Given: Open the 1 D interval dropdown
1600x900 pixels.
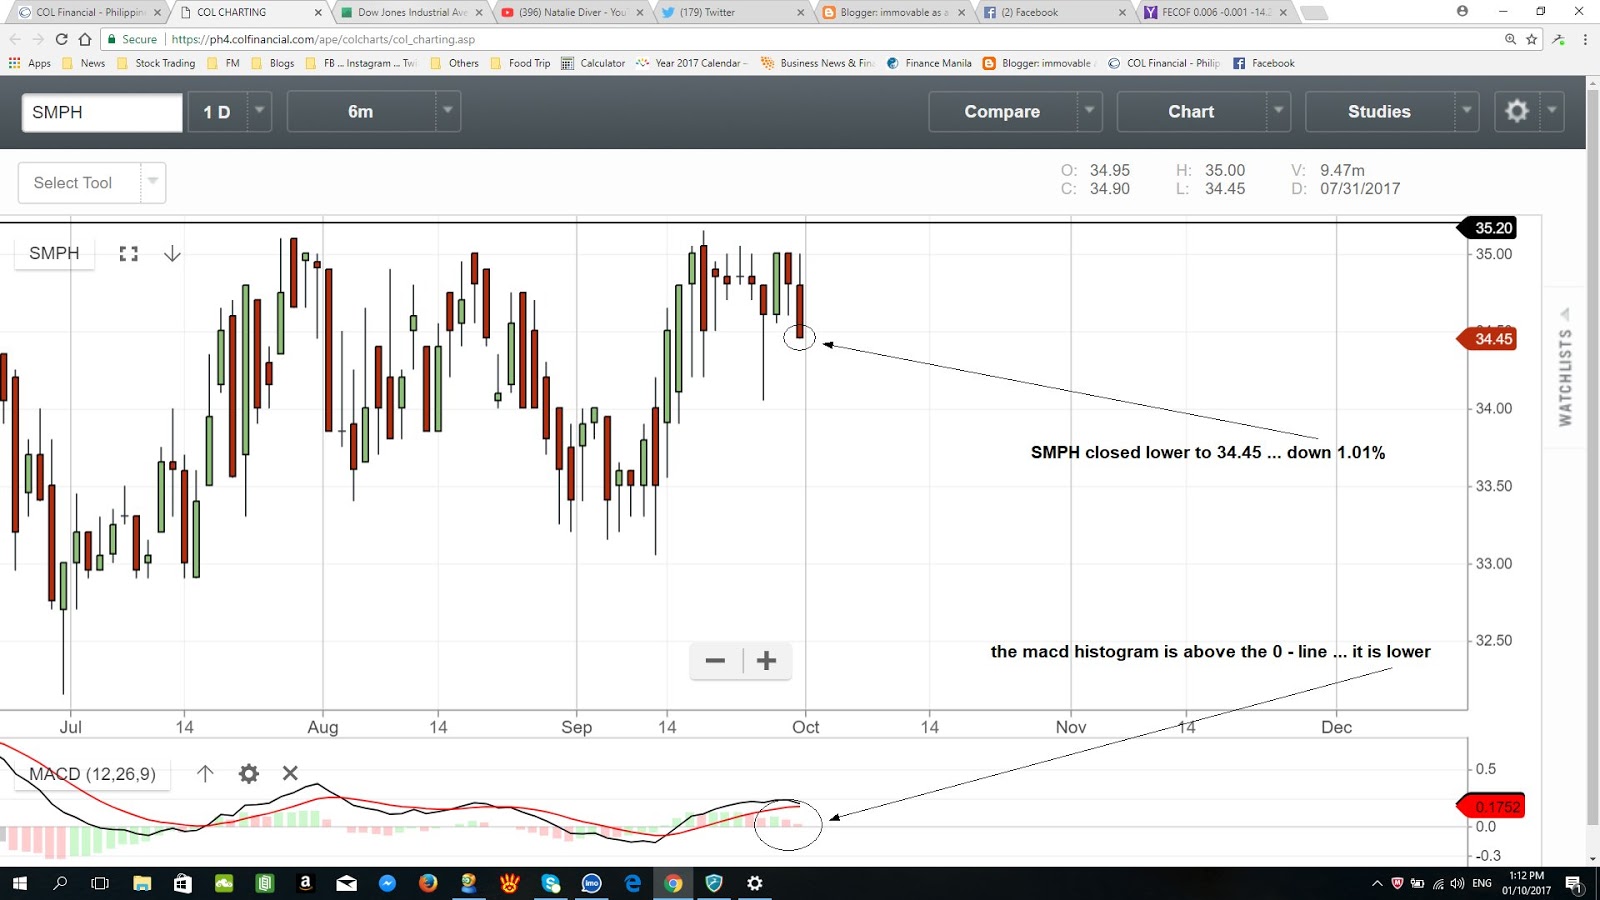Looking at the screenshot, I should click(x=258, y=111).
